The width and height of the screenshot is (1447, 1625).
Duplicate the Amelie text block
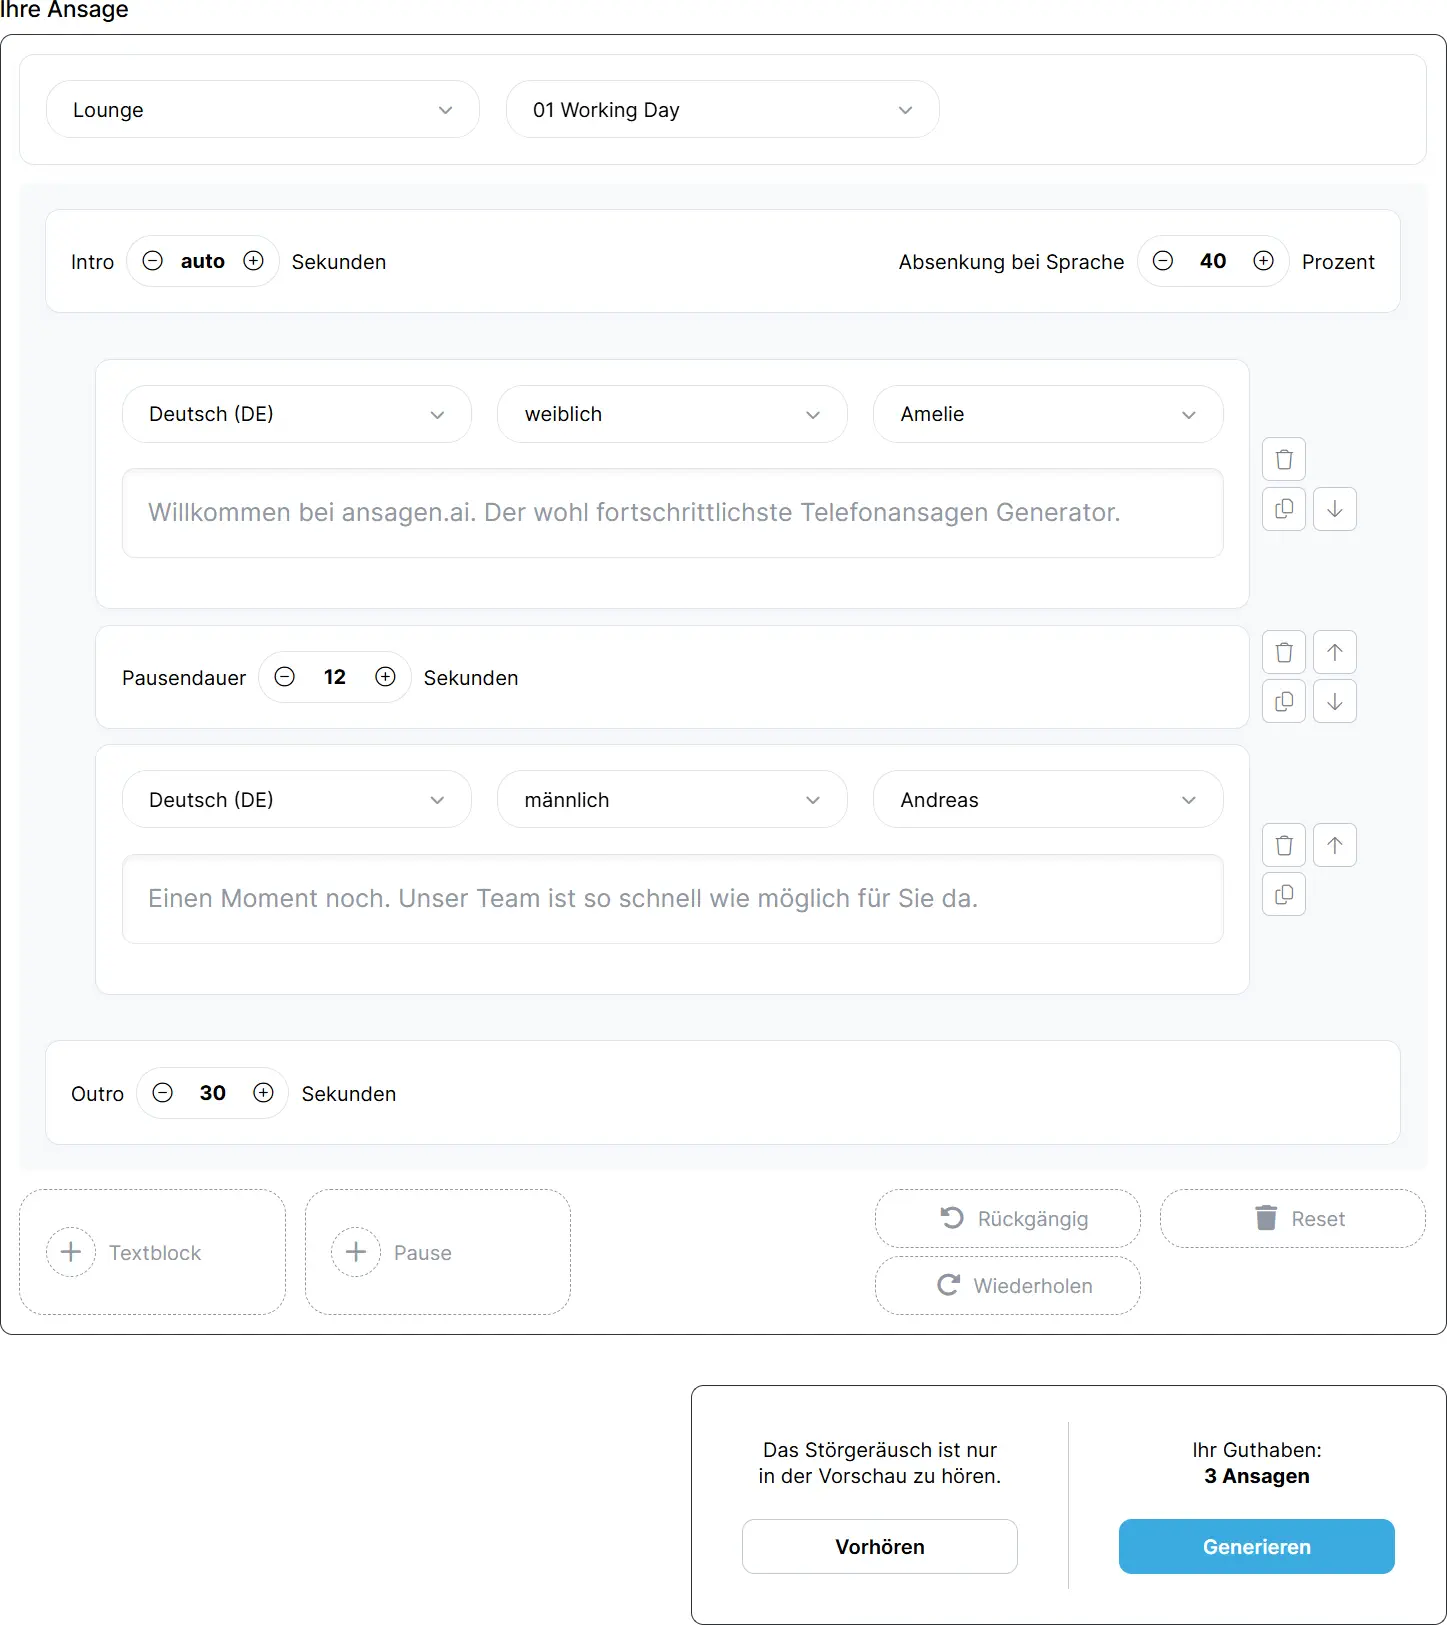point(1284,509)
